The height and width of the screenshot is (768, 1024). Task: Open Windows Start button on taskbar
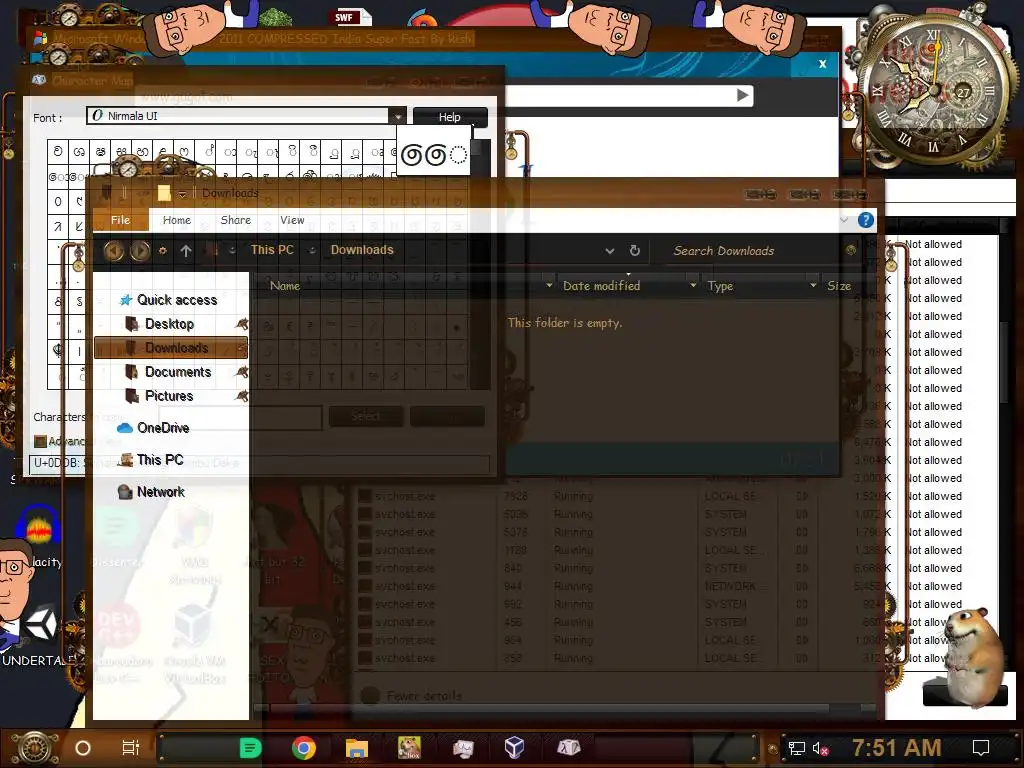coord(35,748)
